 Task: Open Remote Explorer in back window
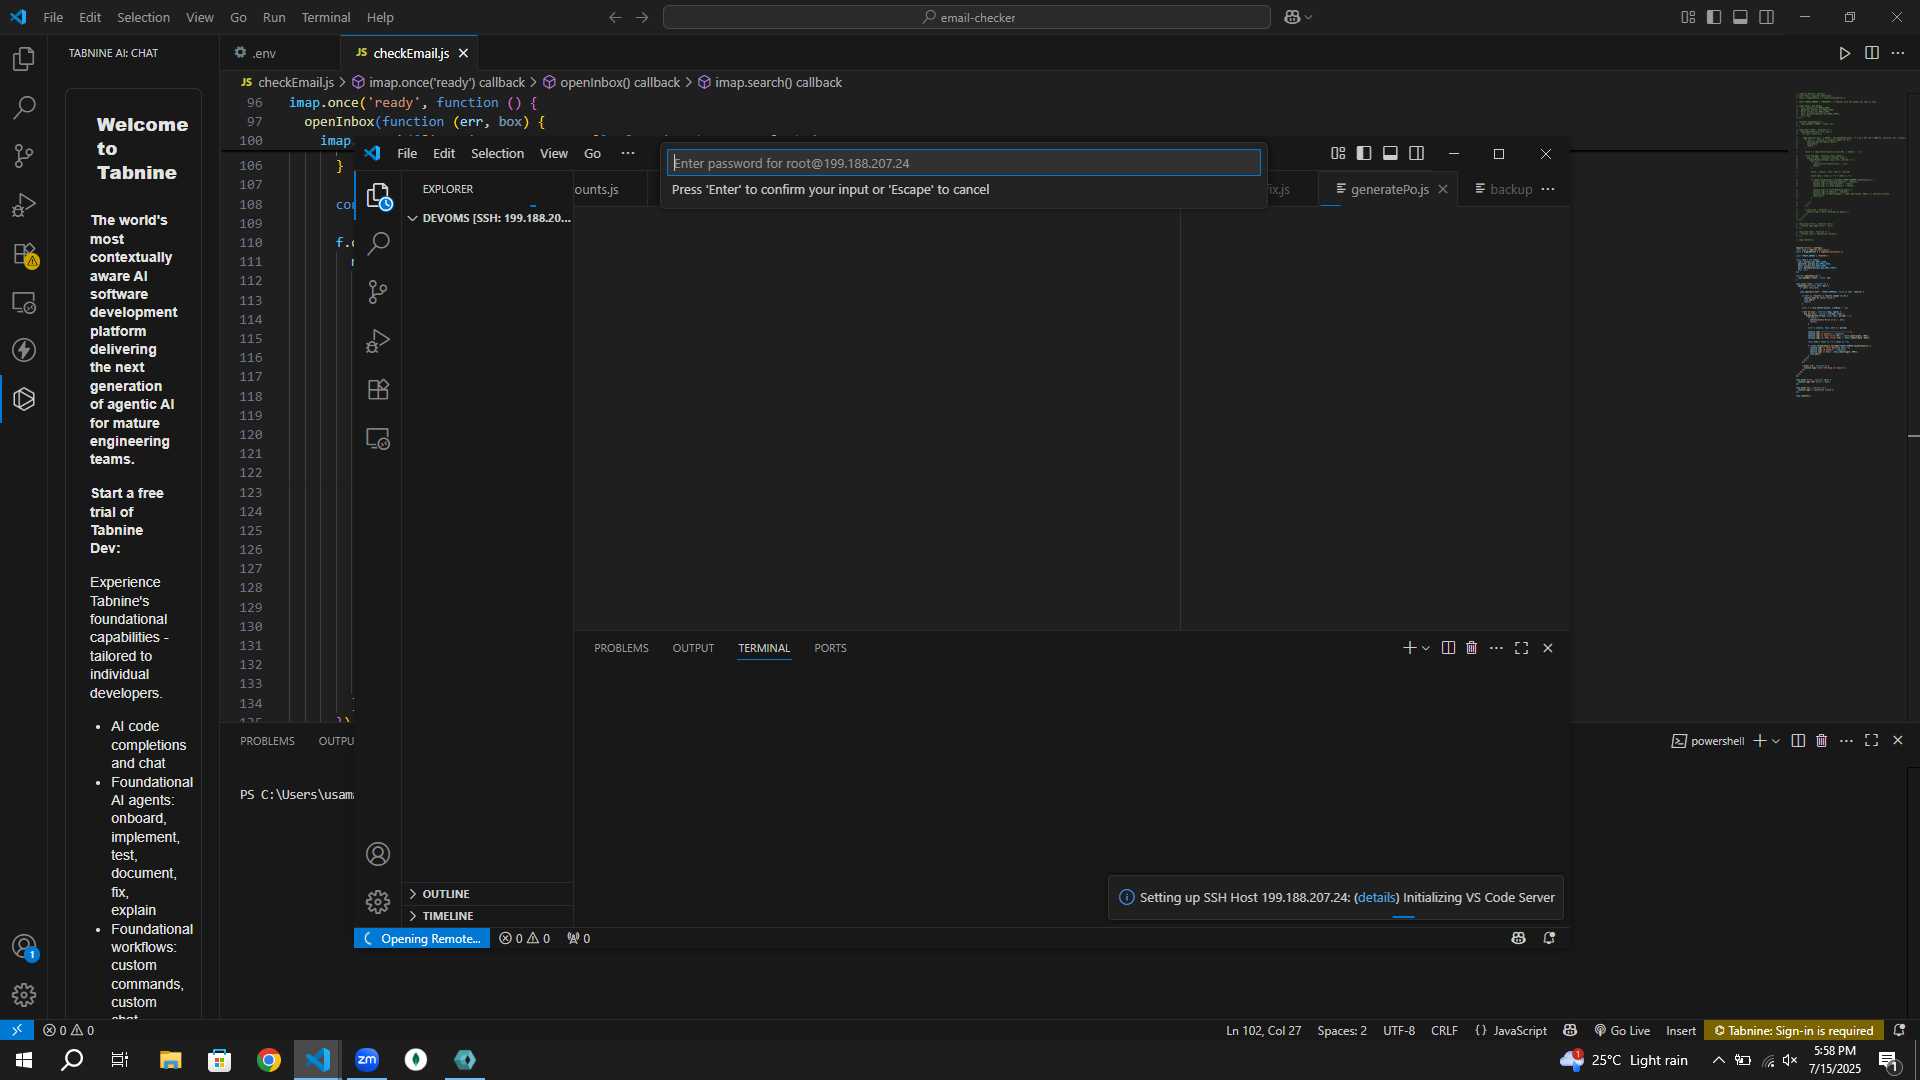[24, 302]
